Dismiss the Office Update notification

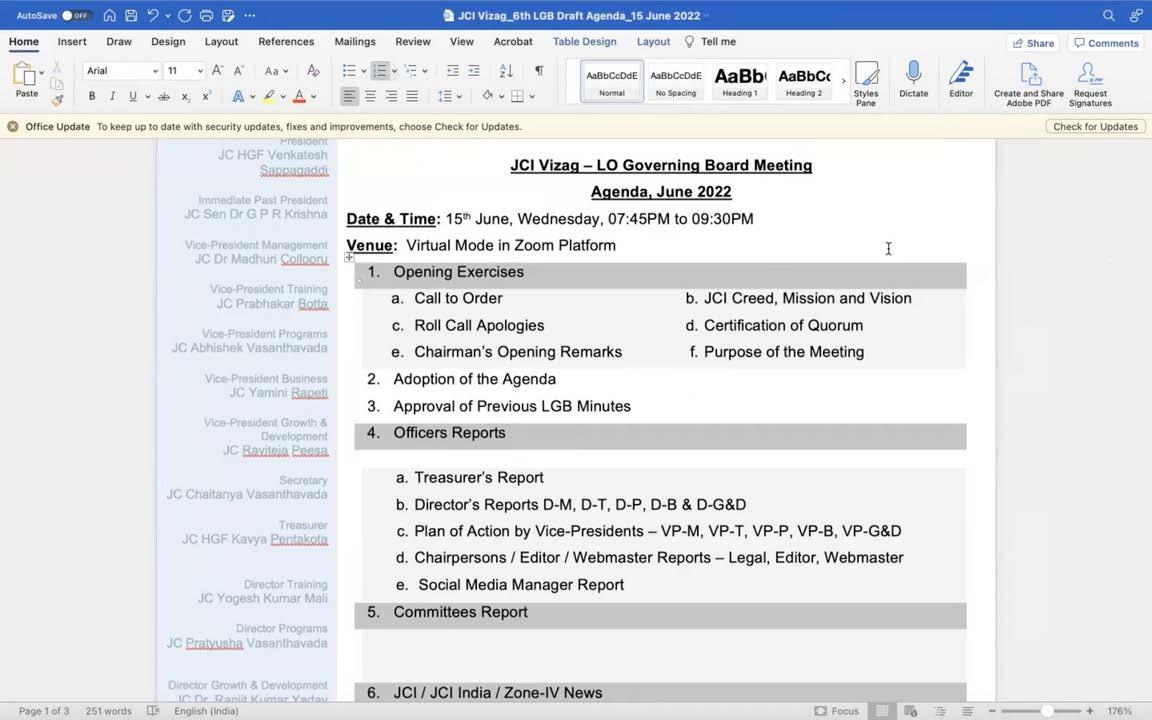pyautogui.click(x=12, y=126)
